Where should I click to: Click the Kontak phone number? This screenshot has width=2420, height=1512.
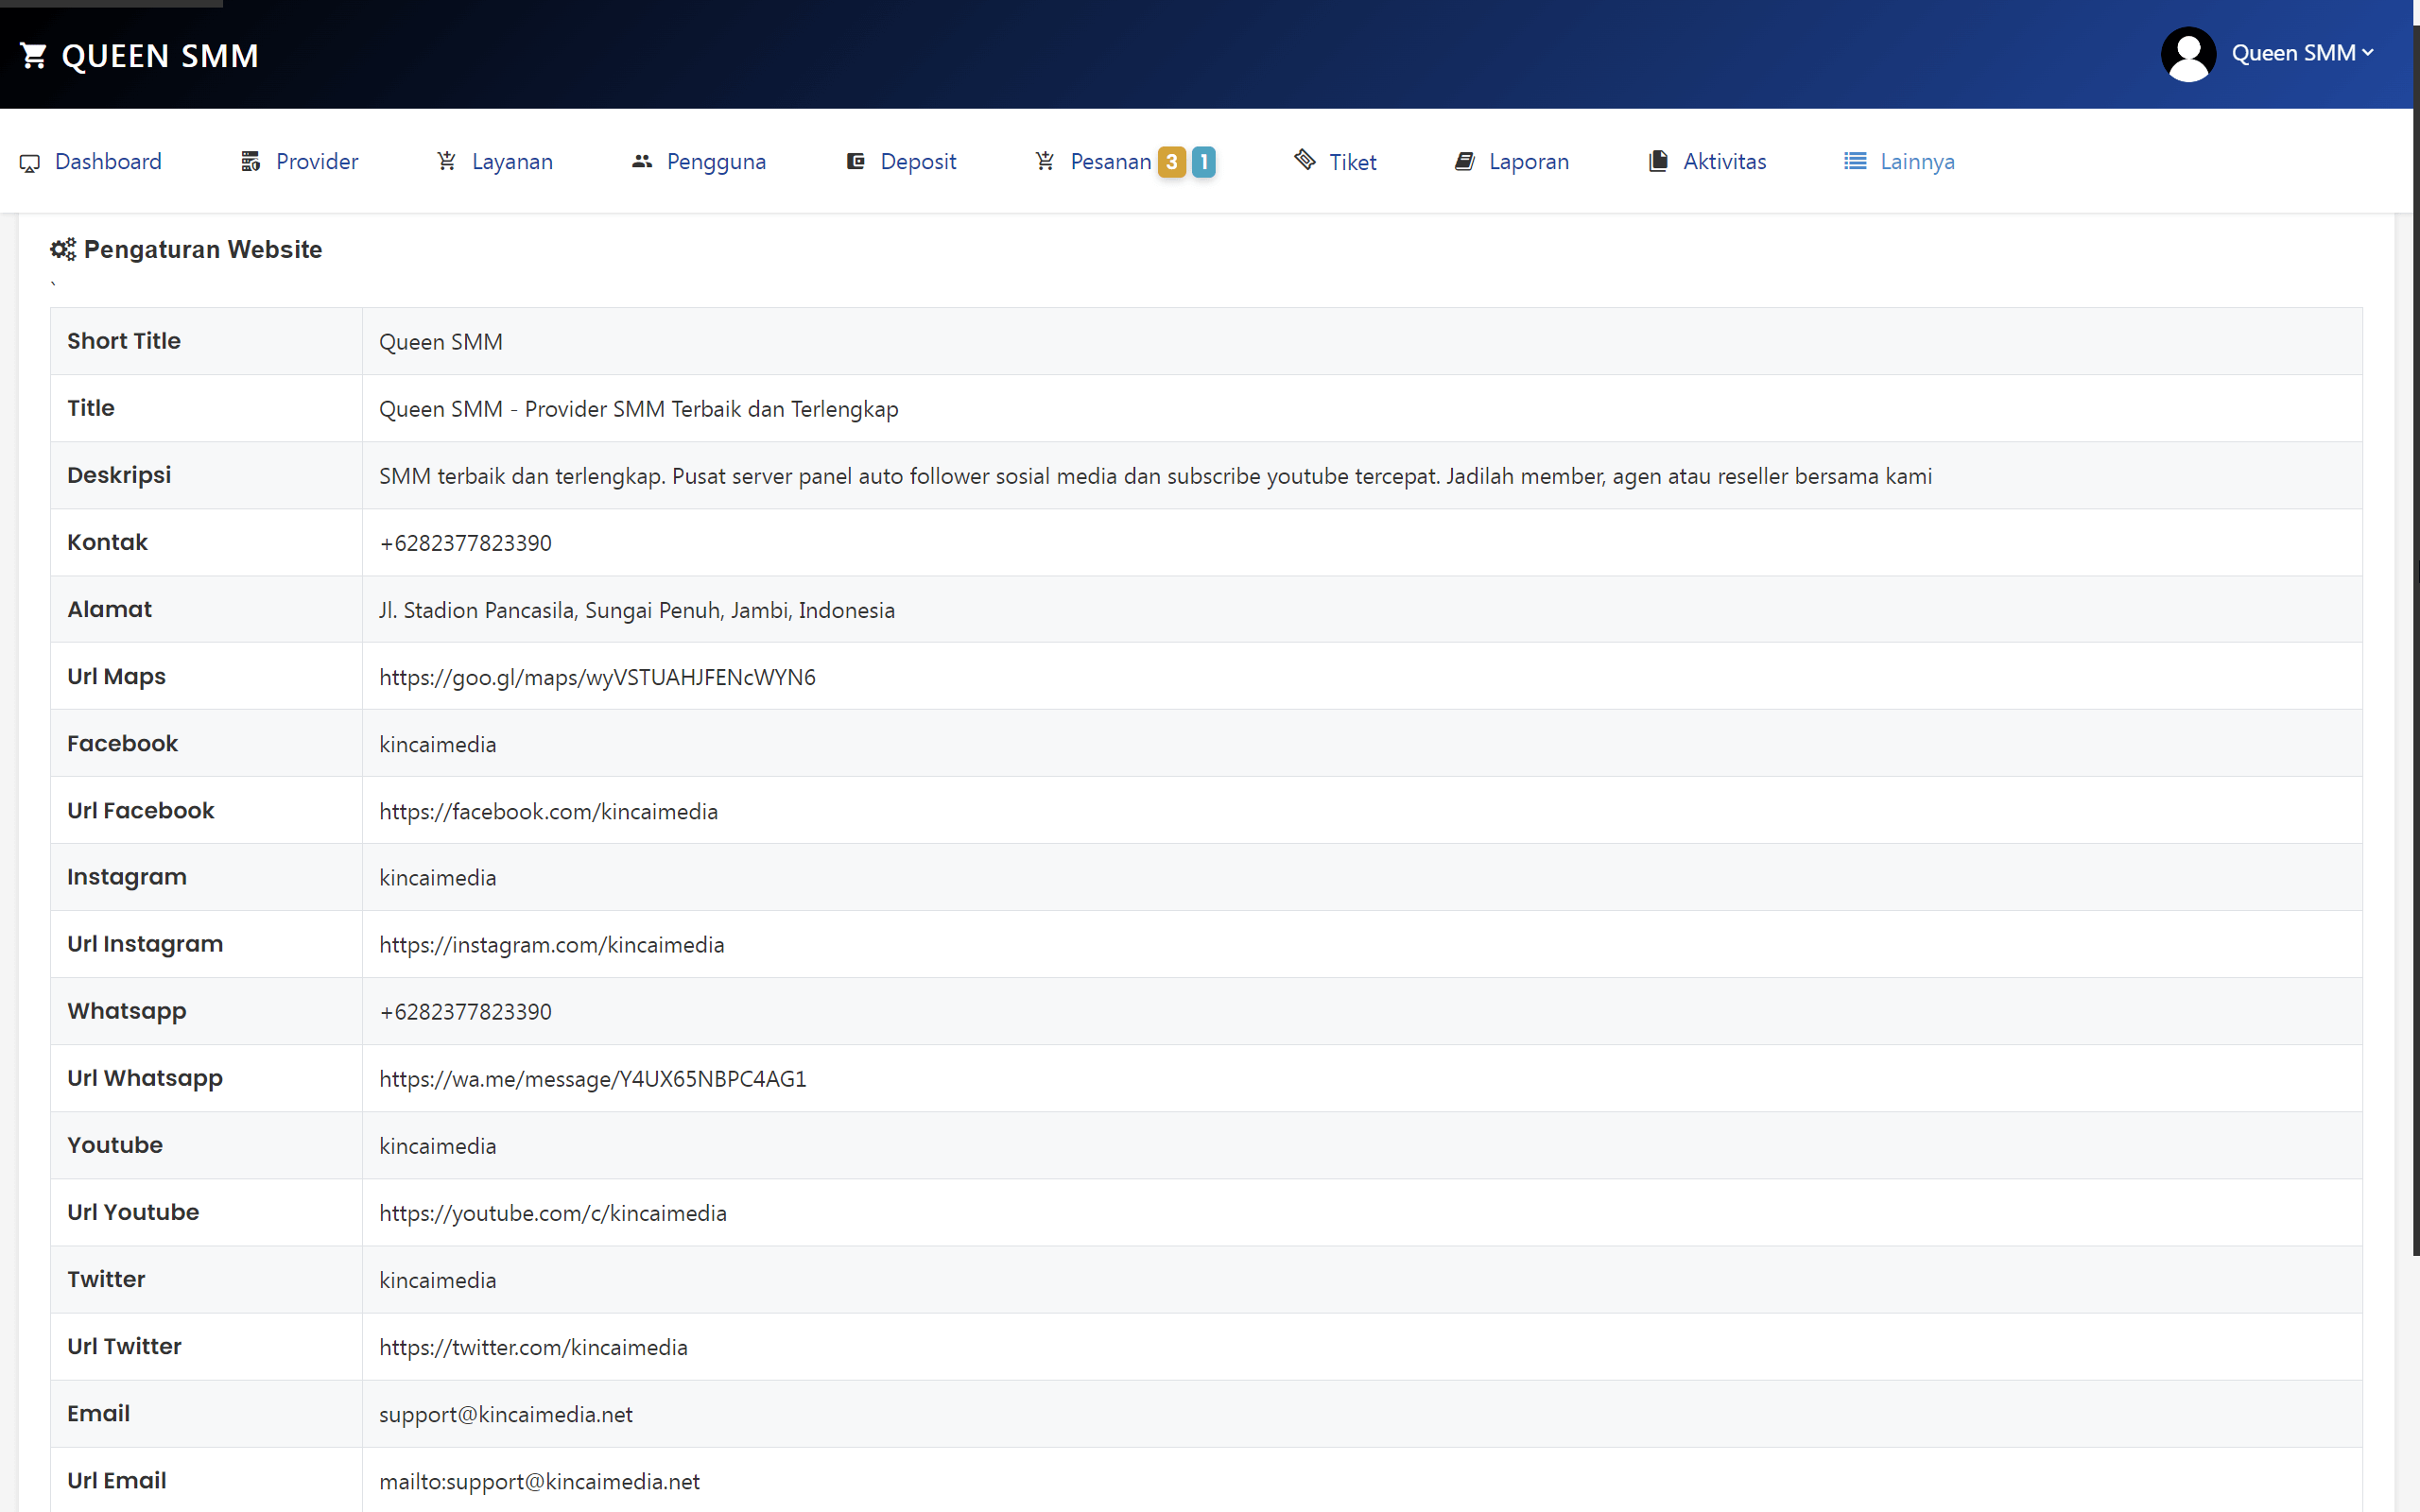point(465,543)
